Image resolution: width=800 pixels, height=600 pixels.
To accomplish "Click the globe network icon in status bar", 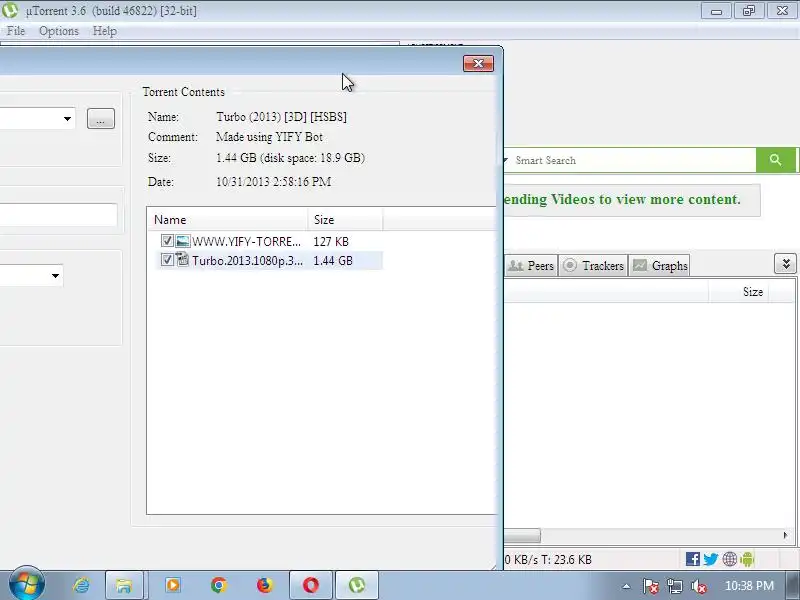I will (730, 559).
